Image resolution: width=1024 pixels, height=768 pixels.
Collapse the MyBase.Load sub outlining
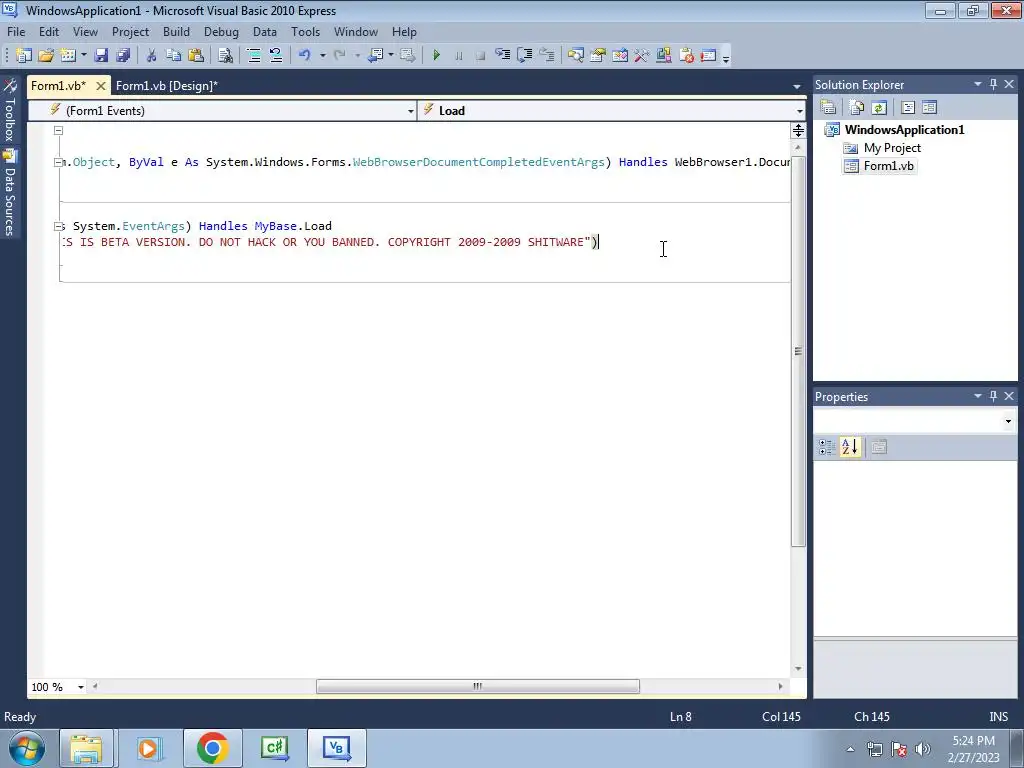click(58, 227)
